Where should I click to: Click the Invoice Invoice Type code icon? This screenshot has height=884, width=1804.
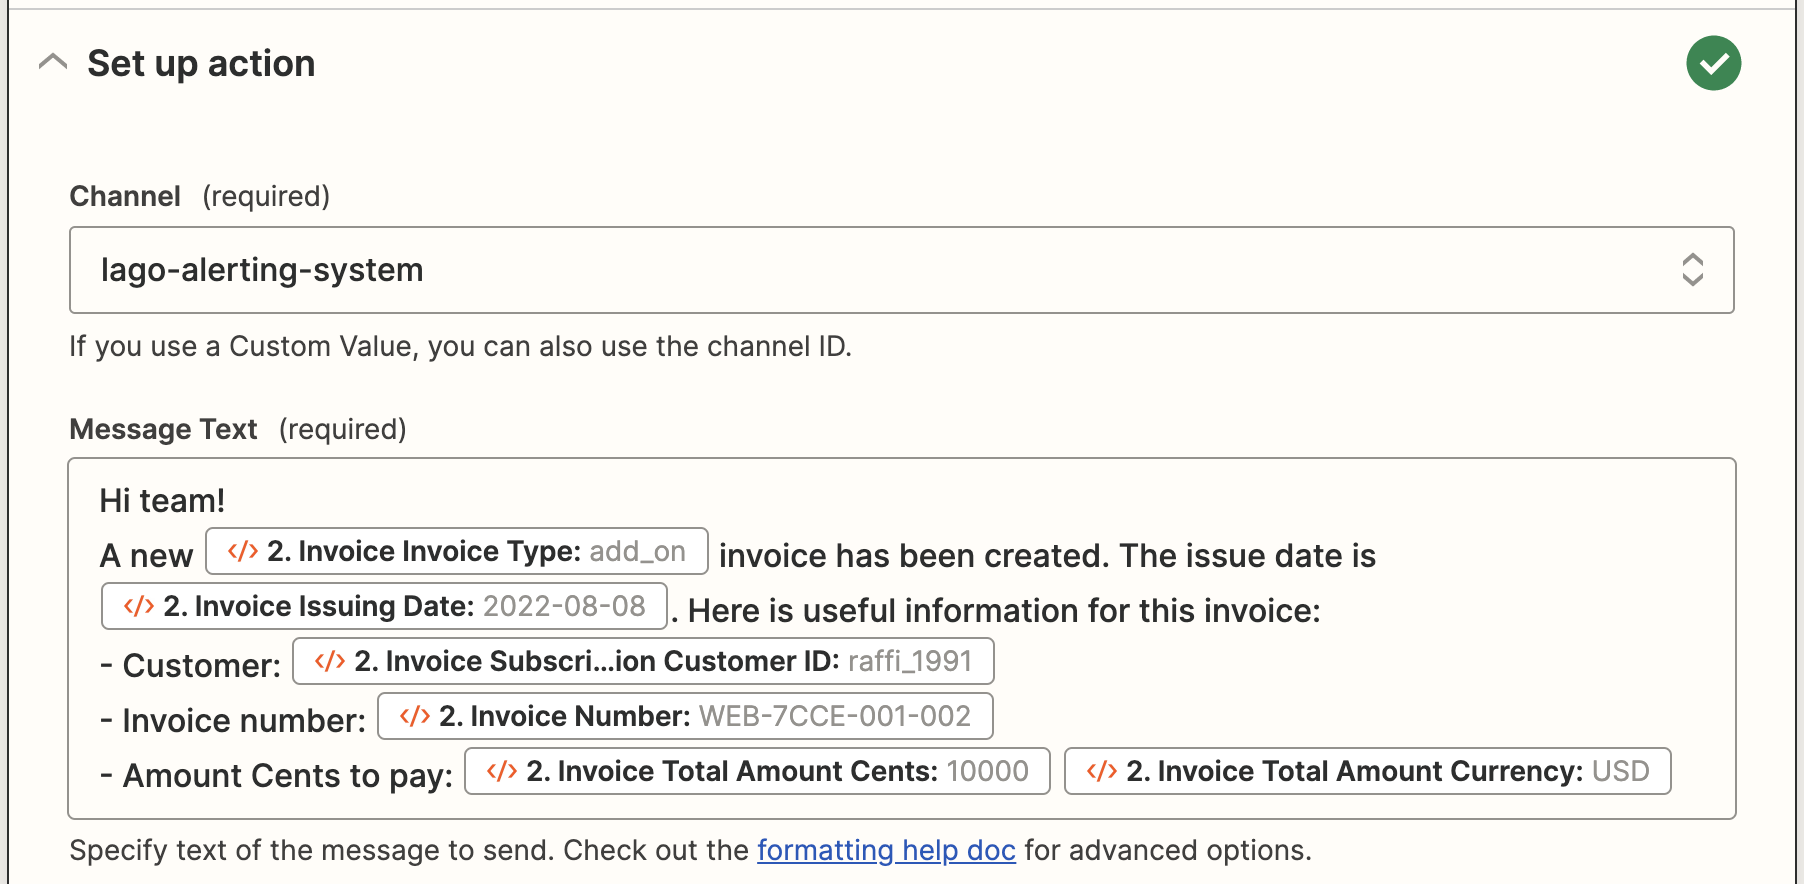tap(243, 552)
